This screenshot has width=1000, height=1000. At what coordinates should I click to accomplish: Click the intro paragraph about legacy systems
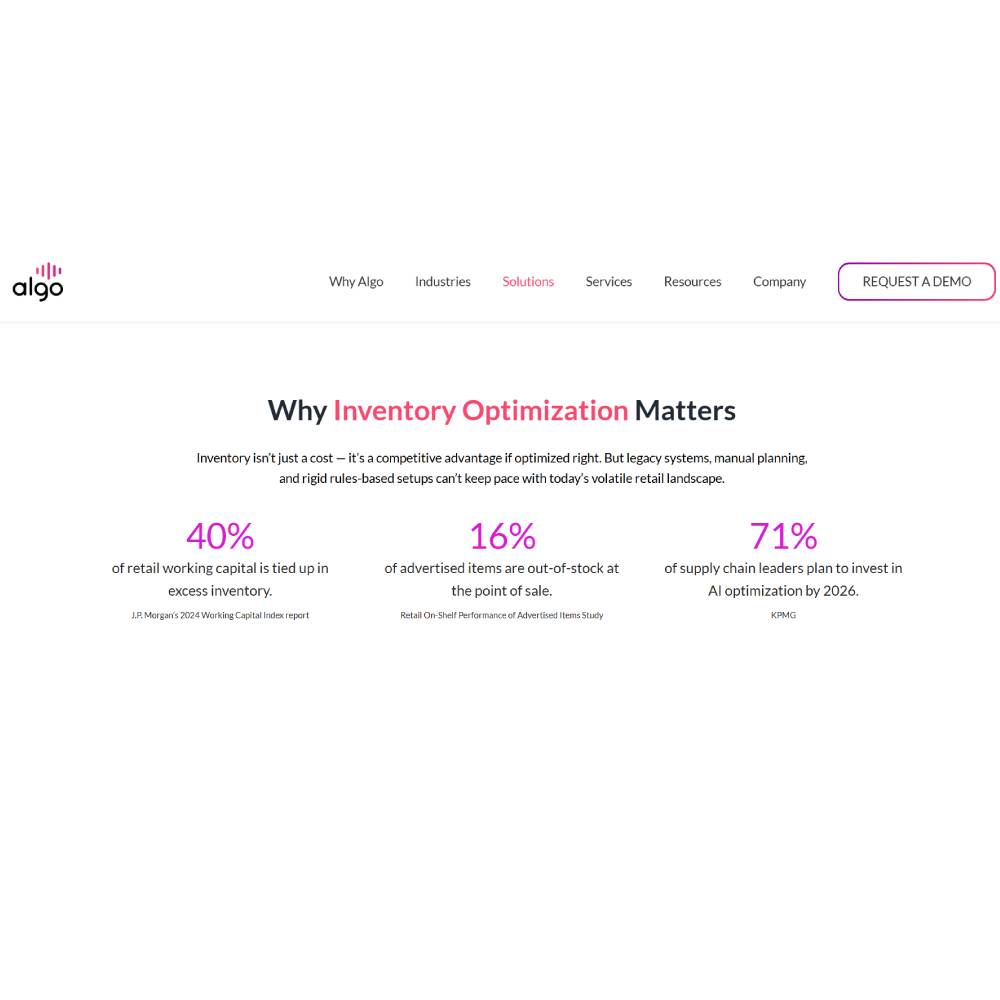(x=502, y=467)
